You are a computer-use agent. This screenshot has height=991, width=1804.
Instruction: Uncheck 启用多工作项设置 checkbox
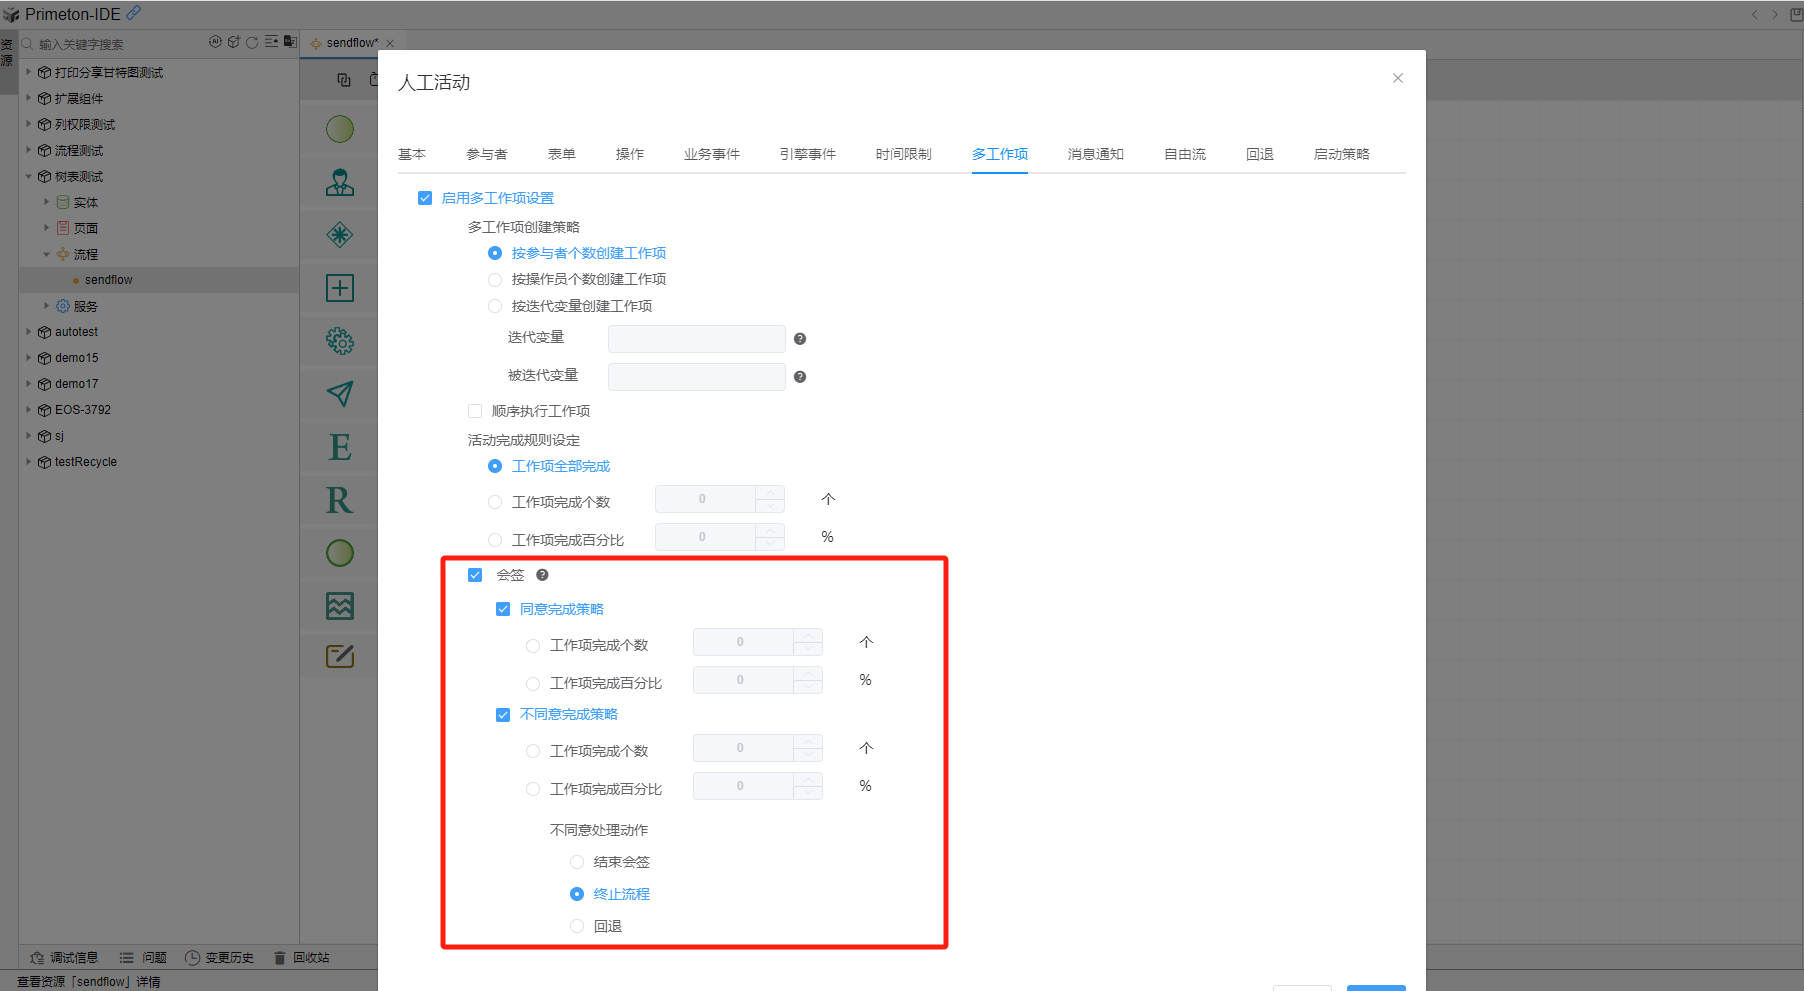coord(425,198)
